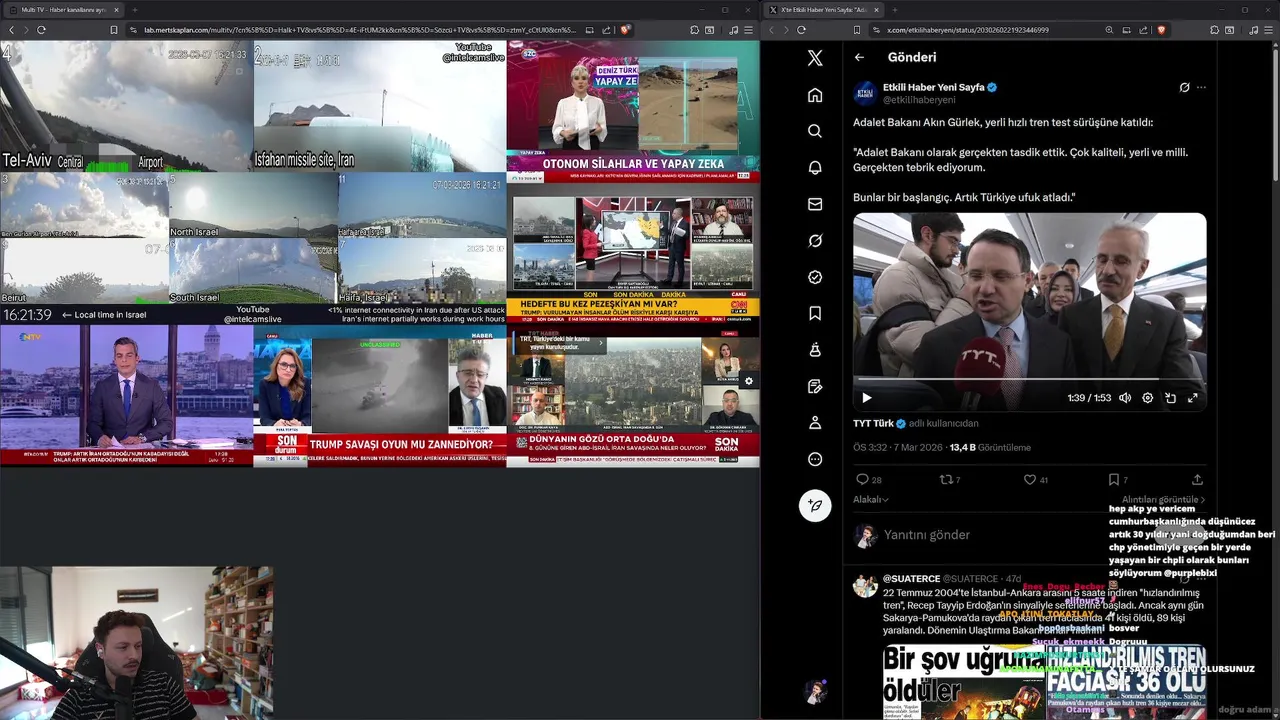Open Bookmarks in the X sidebar
The image size is (1280, 720).
pos(815,314)
